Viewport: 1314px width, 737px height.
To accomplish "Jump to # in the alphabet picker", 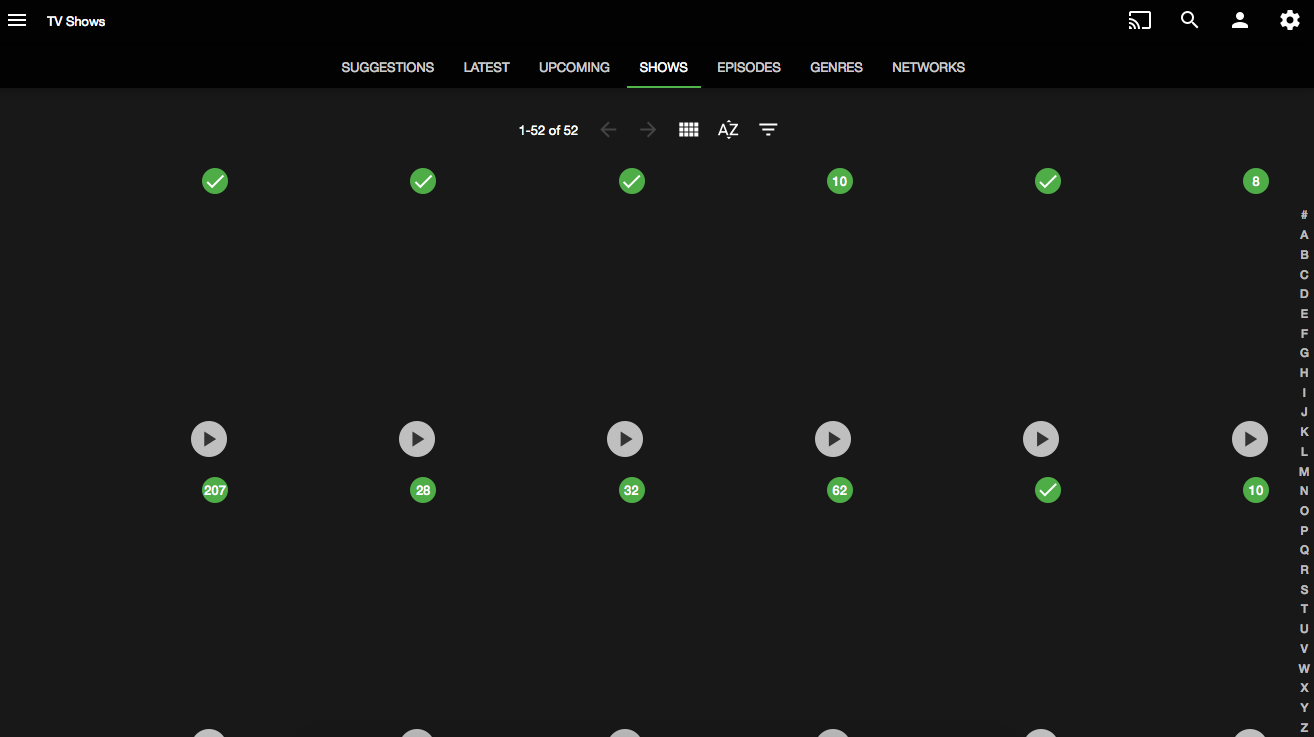I will click(1304, 215).
